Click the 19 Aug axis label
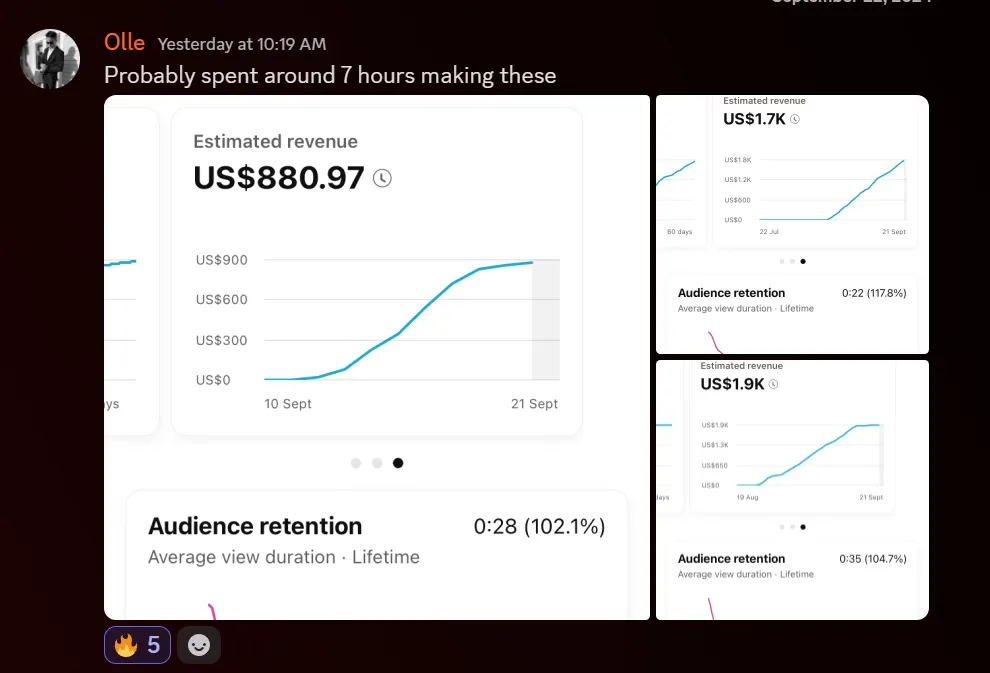Screen dimensions: 990x673 coord(748,497)
